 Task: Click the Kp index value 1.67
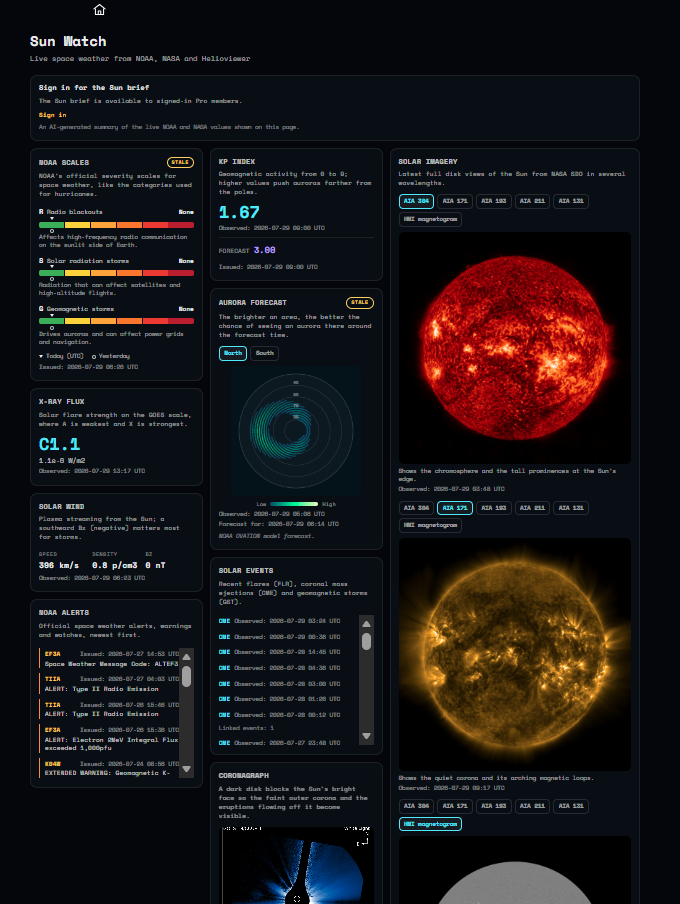tap(239, 213)
